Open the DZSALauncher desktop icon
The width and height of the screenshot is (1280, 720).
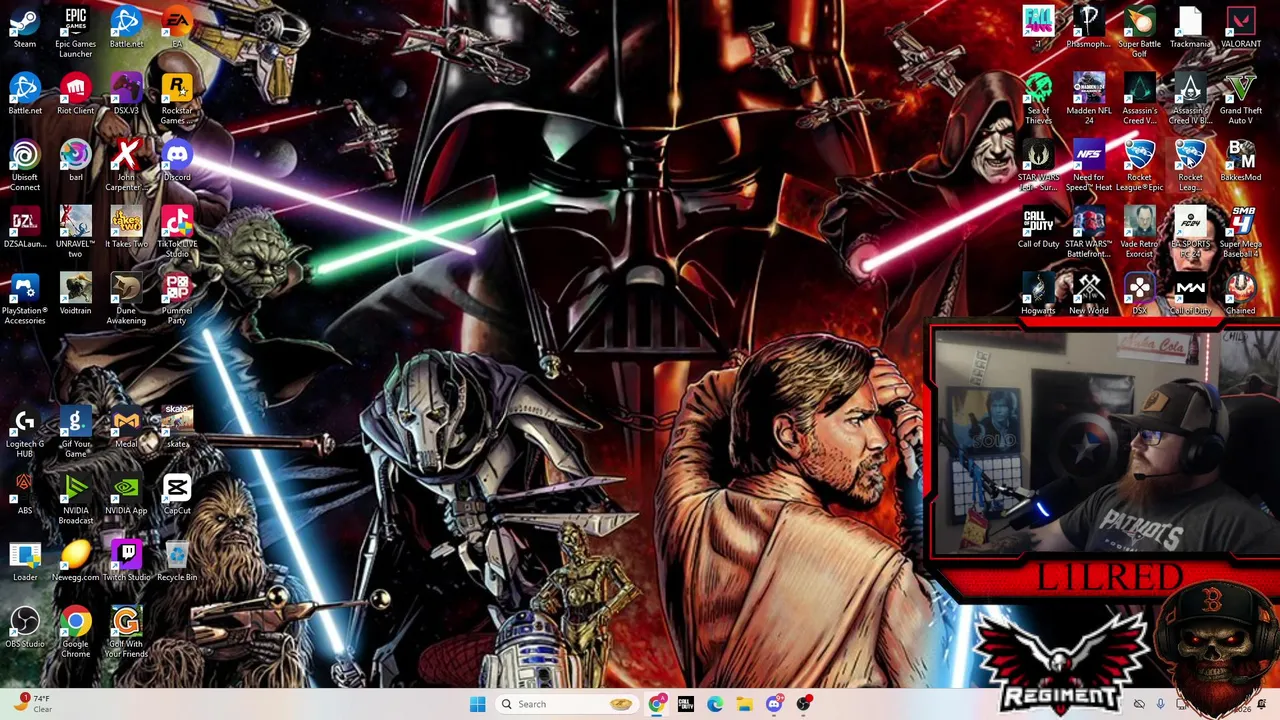(x=25, y=228)
